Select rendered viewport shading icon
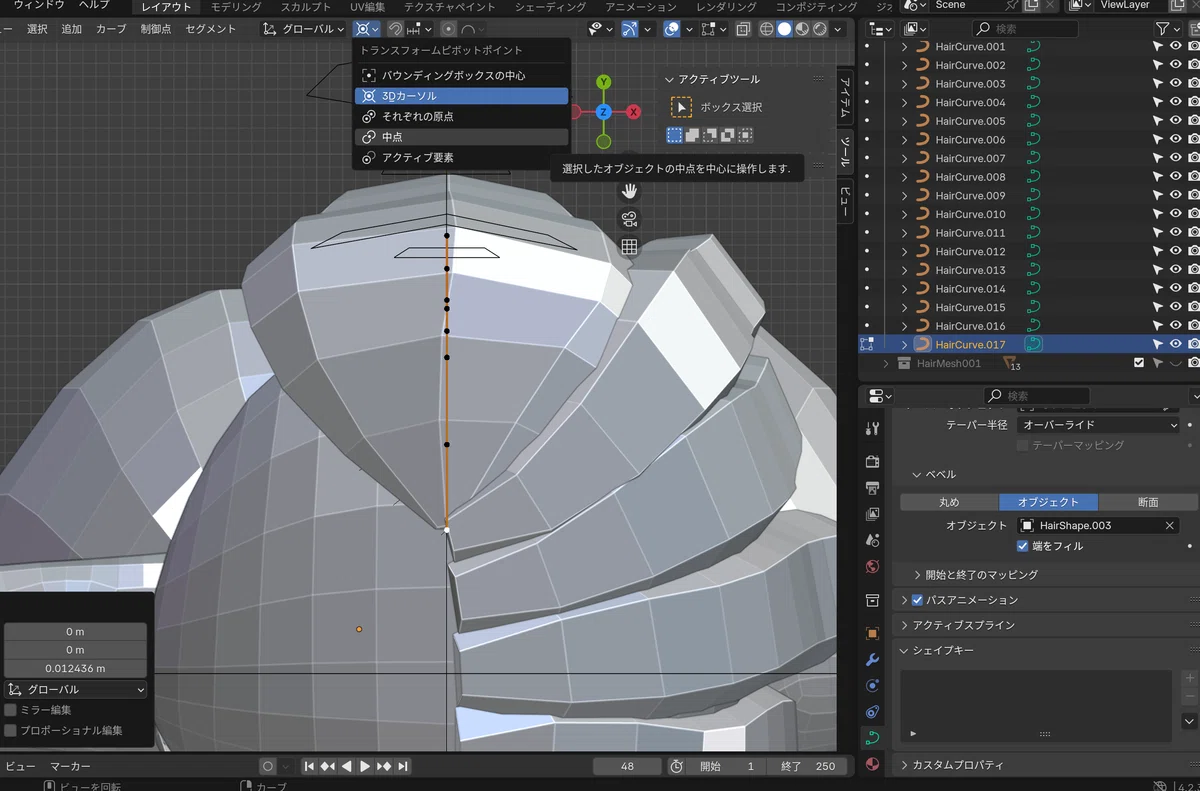 point(820,29)
